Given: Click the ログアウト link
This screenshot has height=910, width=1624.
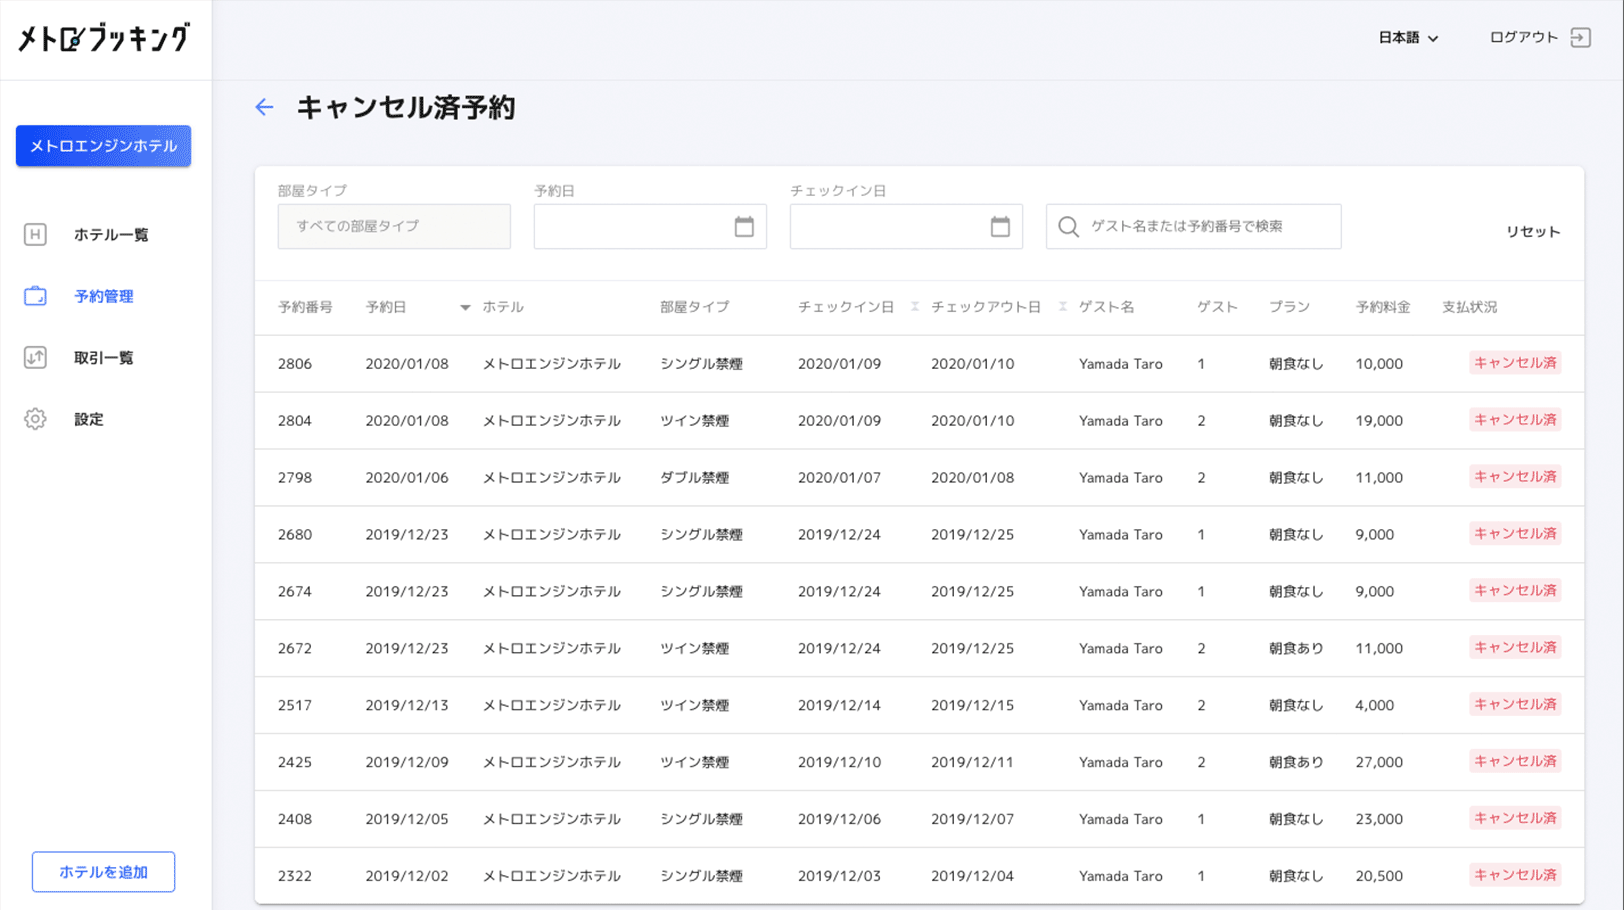Looking at the screenshot, I should pyautogui.click(x=1524, y=37).
